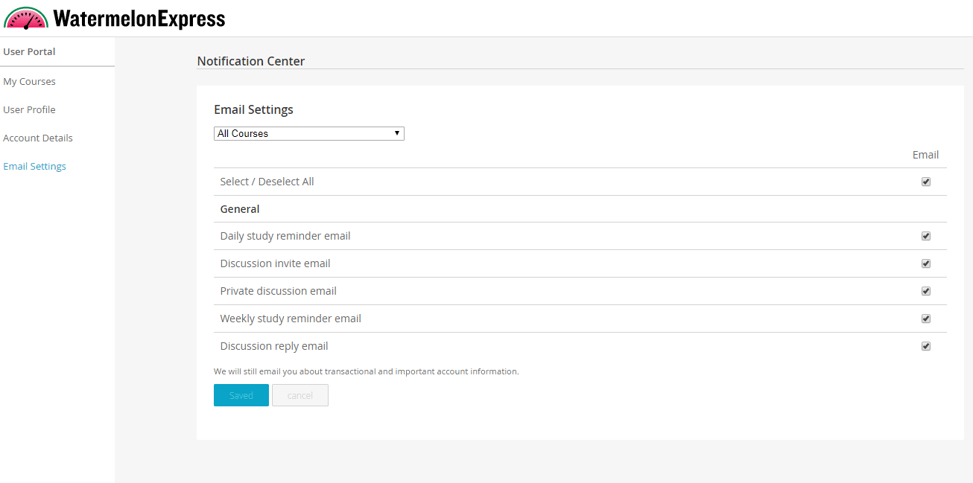Disable Discussion reply email checkbox

[x=926, y=346]
